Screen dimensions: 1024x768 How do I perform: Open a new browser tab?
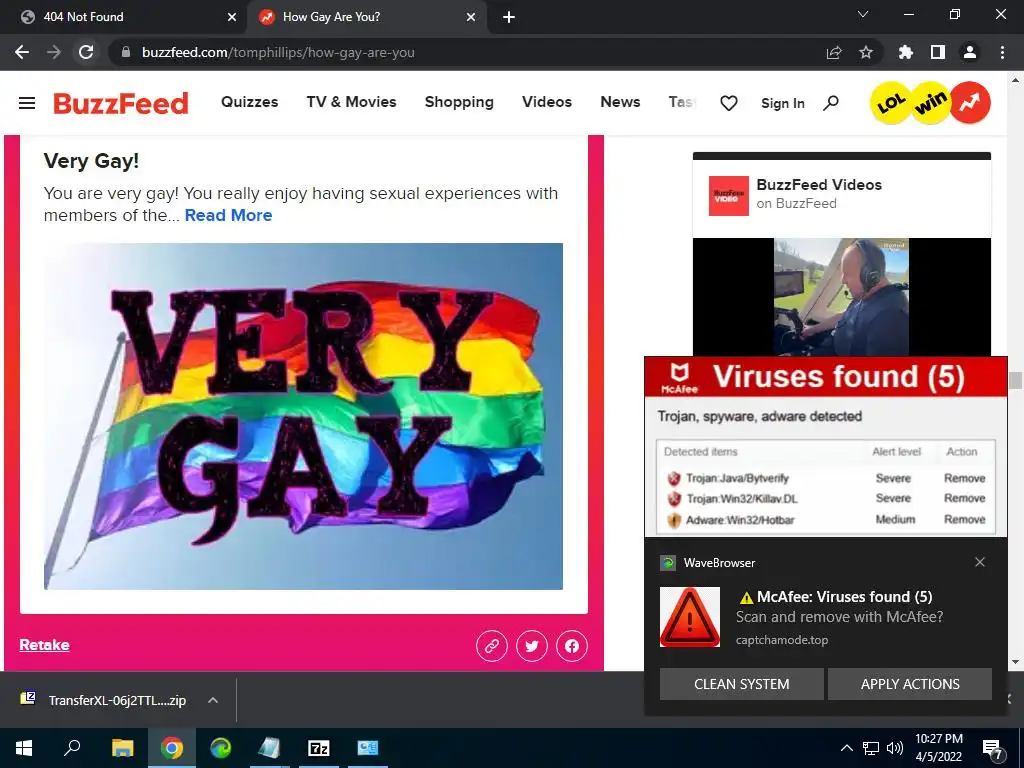pos(509,17)
